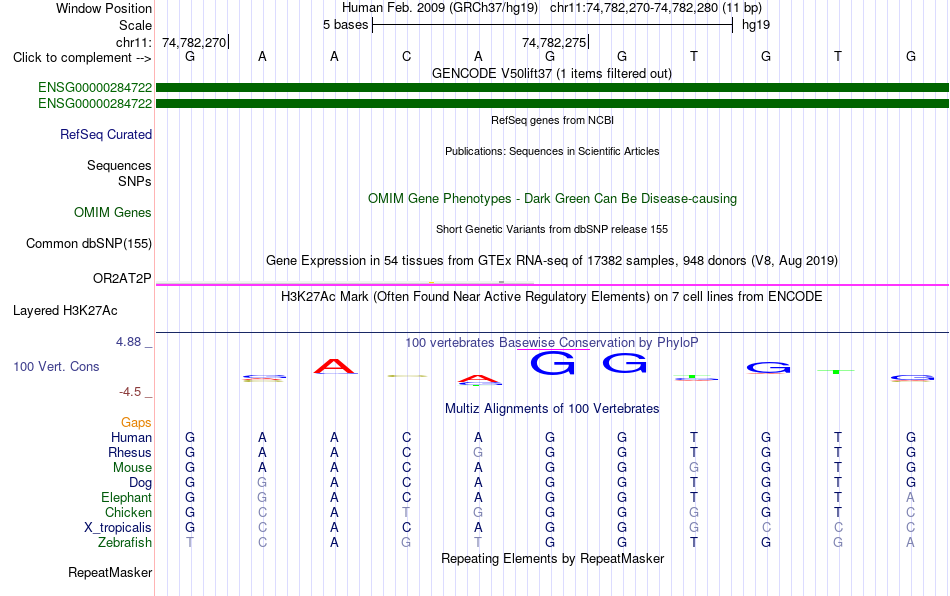Click '100 vertebrates Basewise Conservation by PhyloP' title
Screen dimensions: 950x596
[552, 342]
